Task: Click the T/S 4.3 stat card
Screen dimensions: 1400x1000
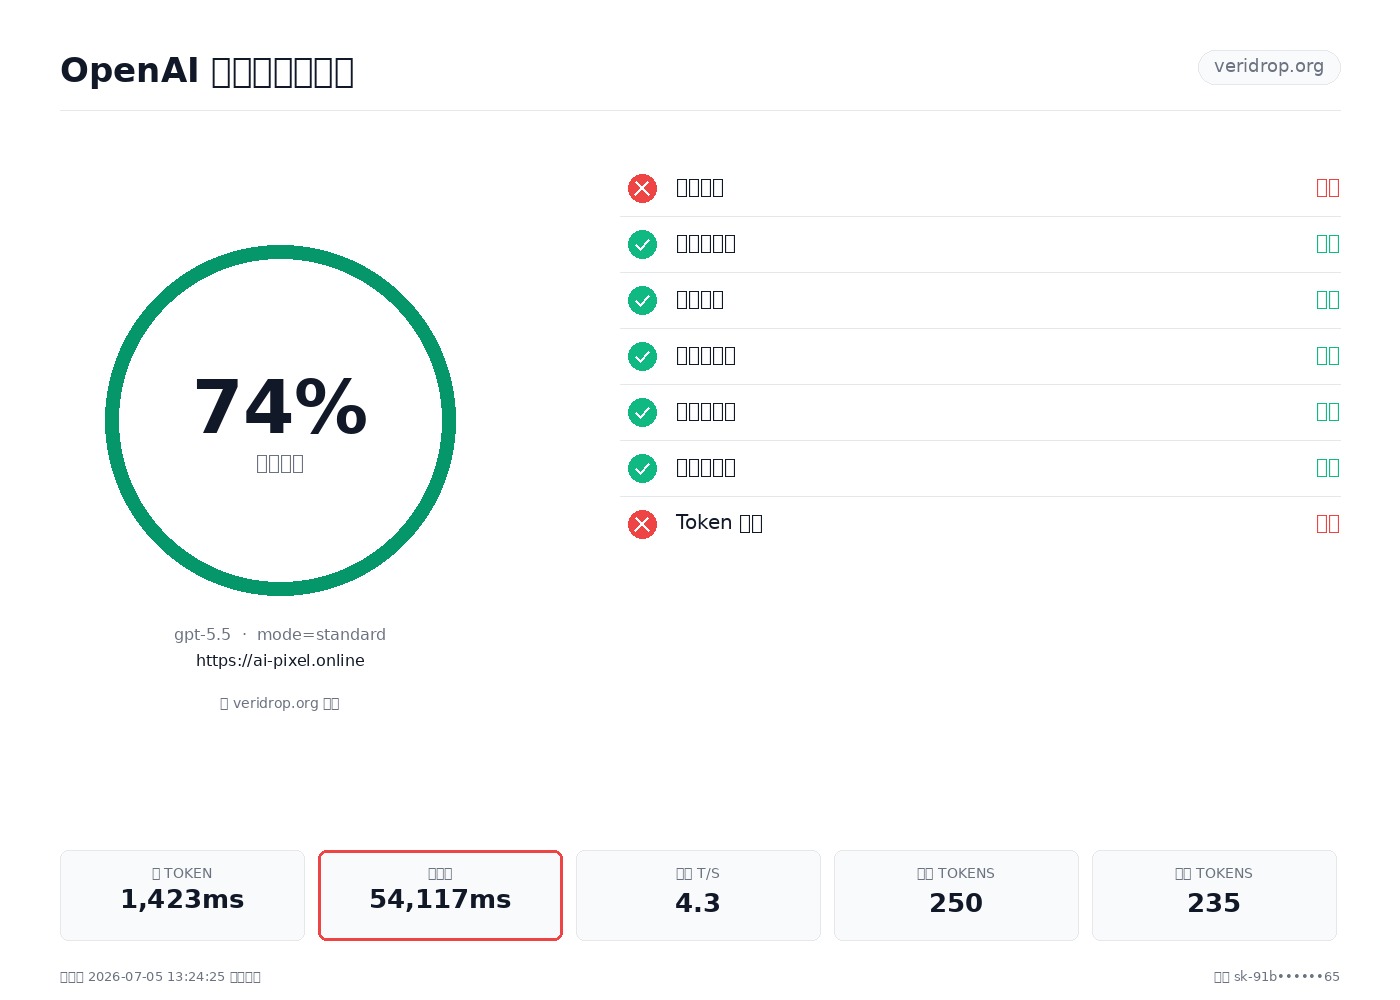Action: point(698,895)
